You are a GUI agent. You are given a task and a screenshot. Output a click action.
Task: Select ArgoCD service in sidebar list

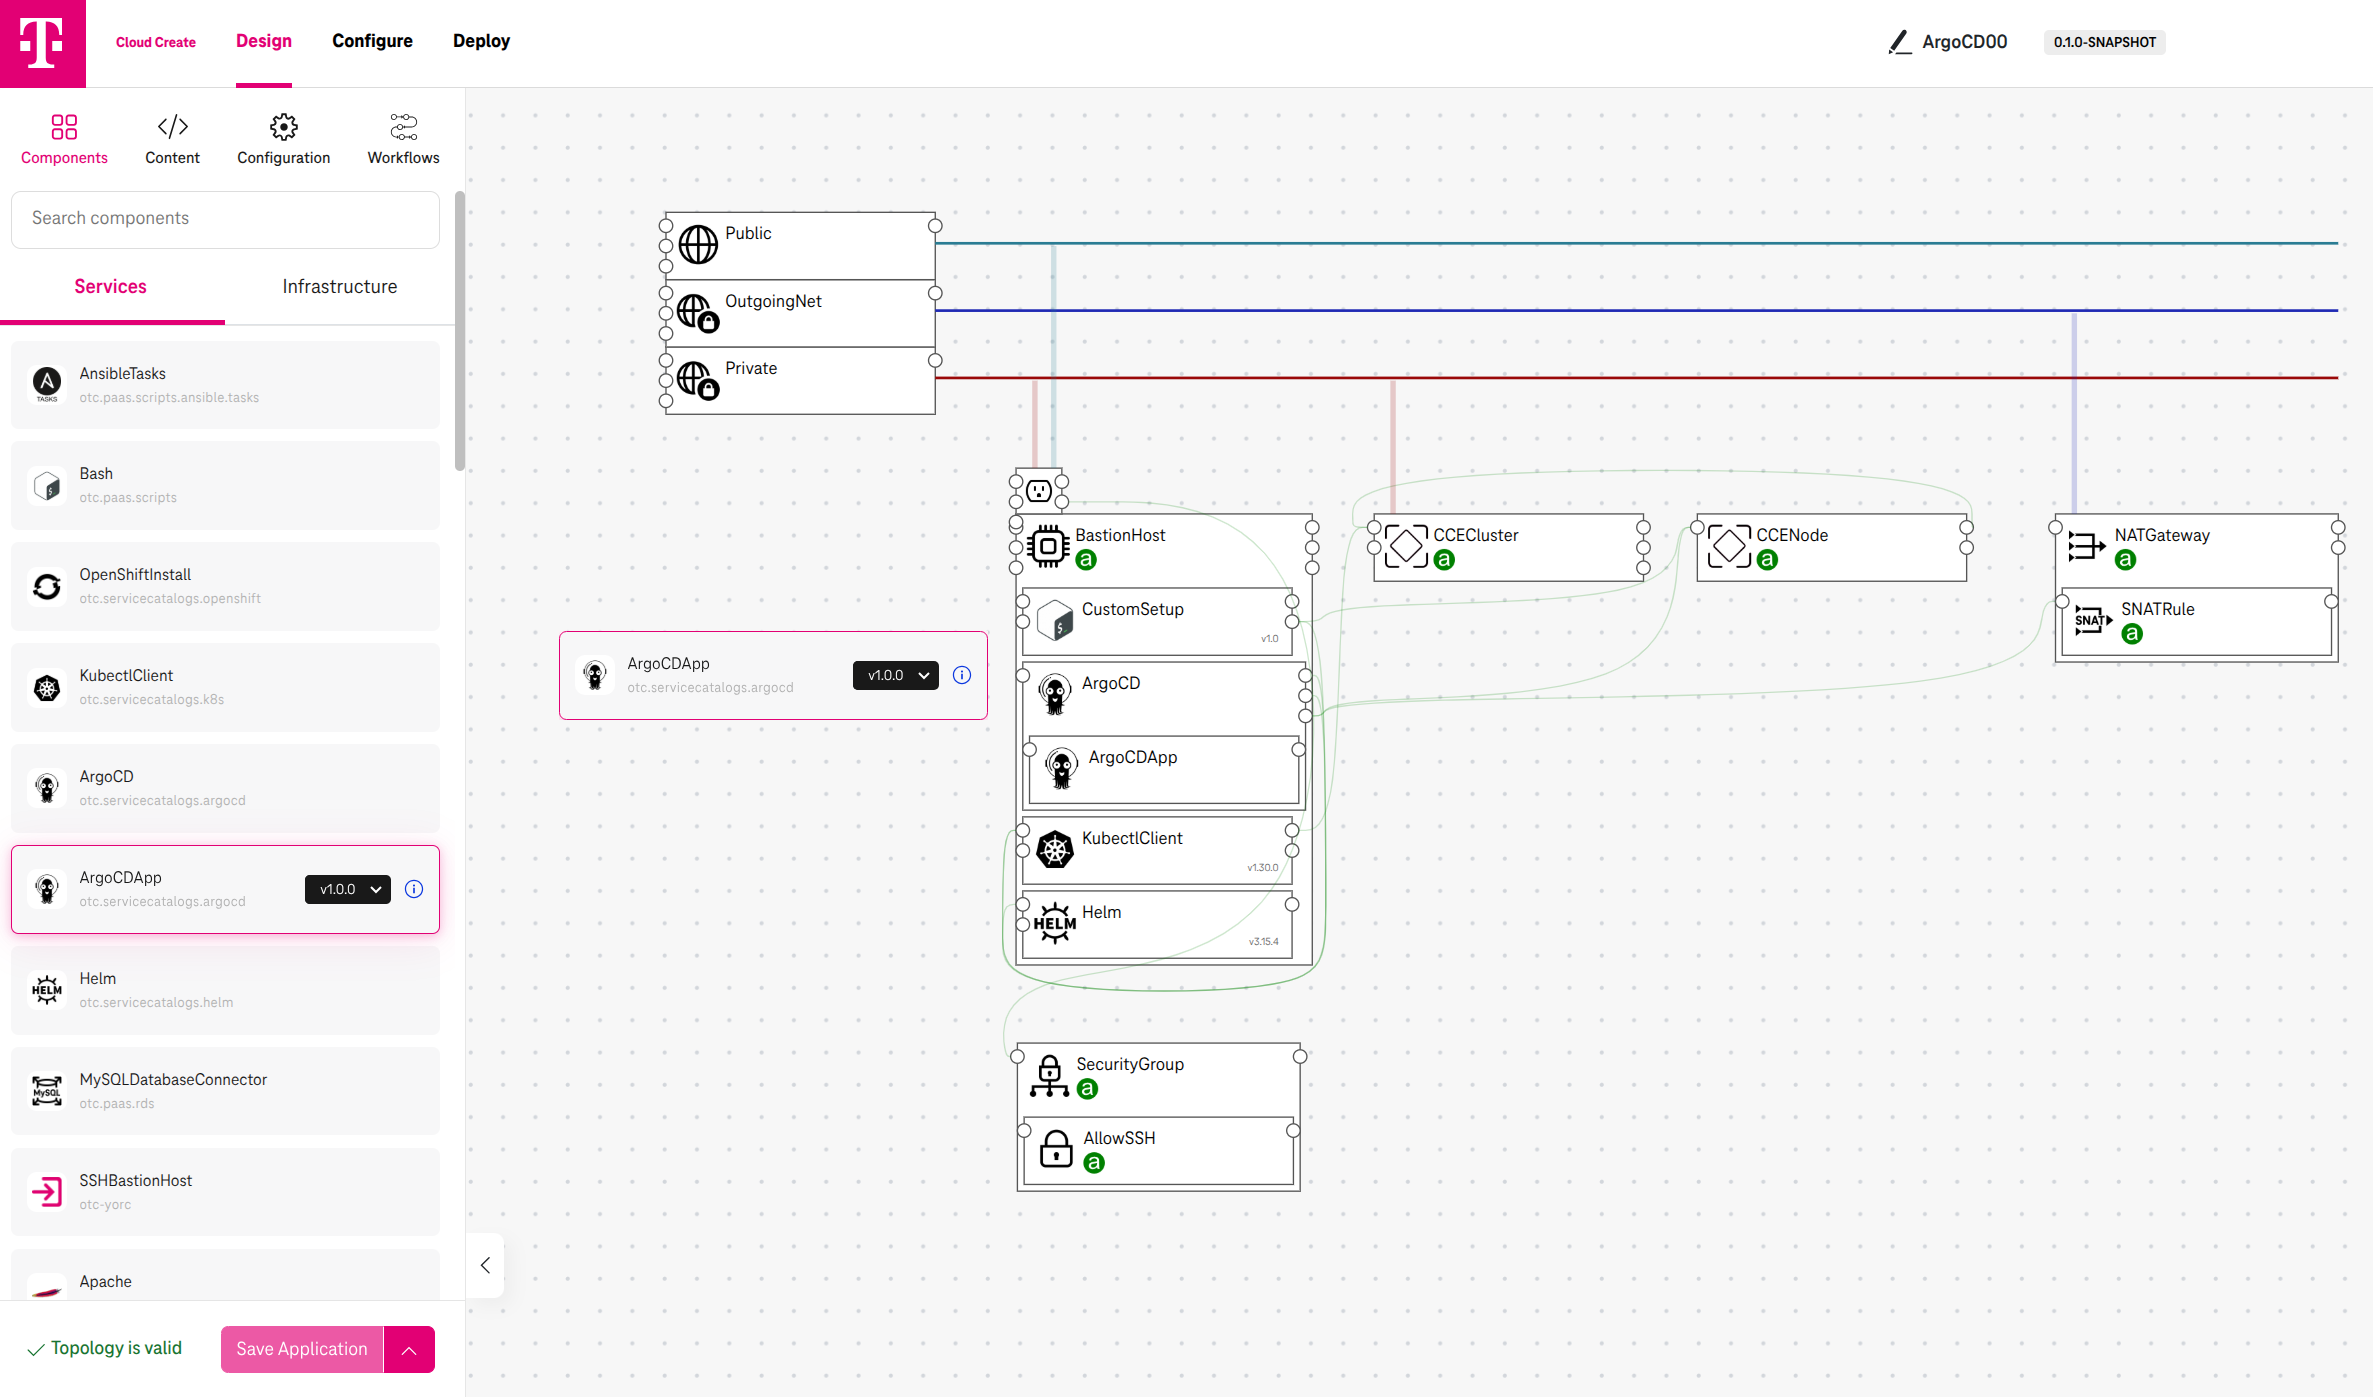coord(225,788)
